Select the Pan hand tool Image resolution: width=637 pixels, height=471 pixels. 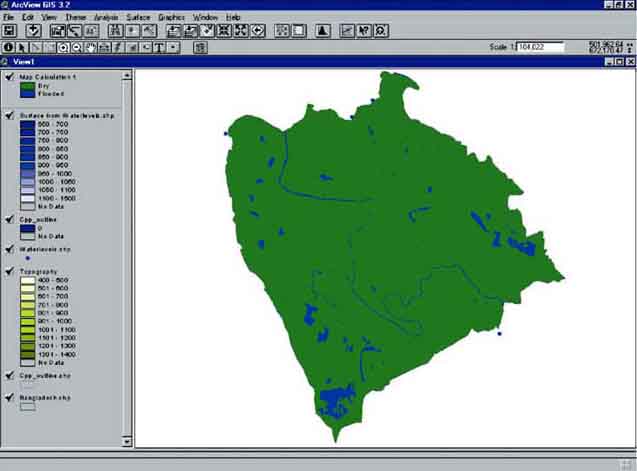point(91,47)
